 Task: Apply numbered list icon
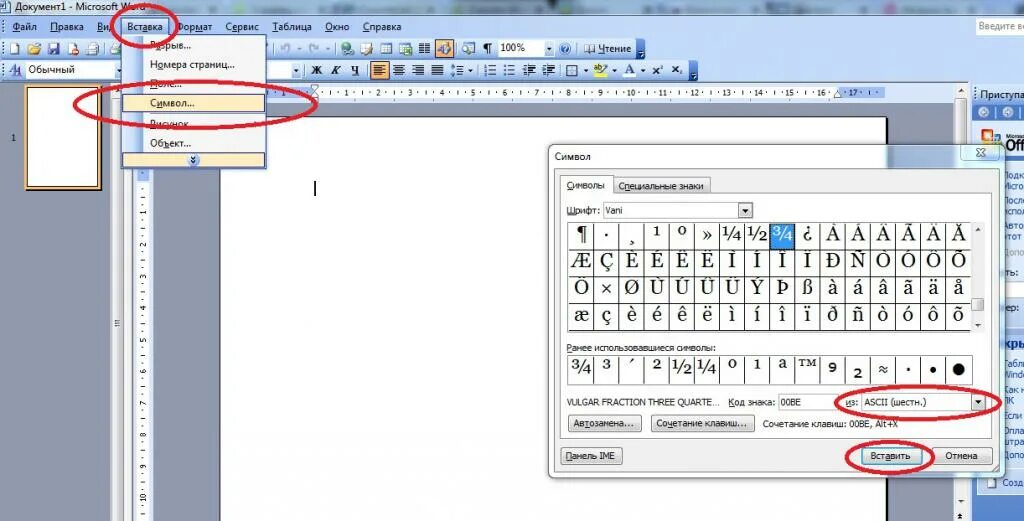[490, 70]
